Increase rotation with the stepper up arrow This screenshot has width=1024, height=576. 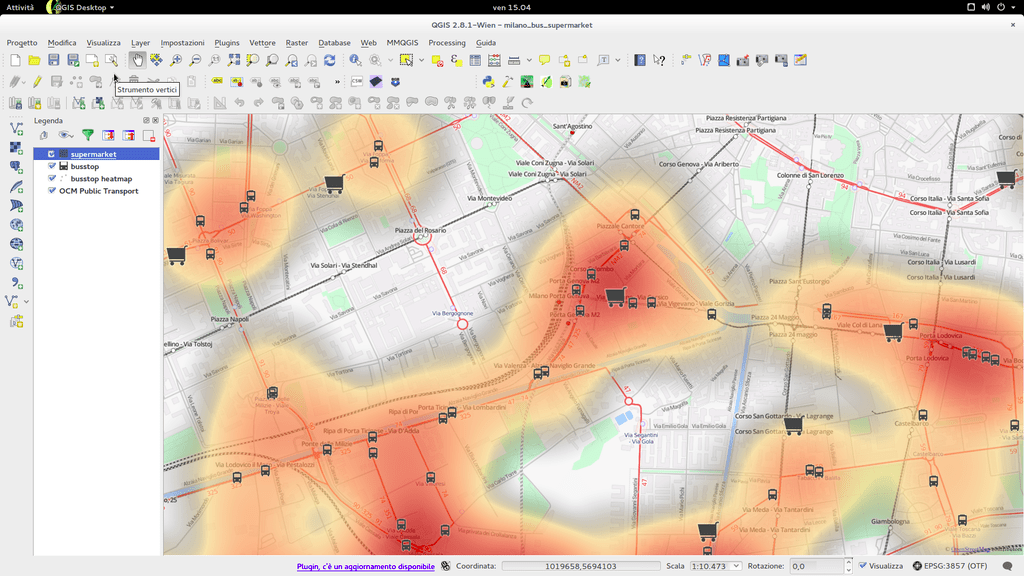[848, 562]
